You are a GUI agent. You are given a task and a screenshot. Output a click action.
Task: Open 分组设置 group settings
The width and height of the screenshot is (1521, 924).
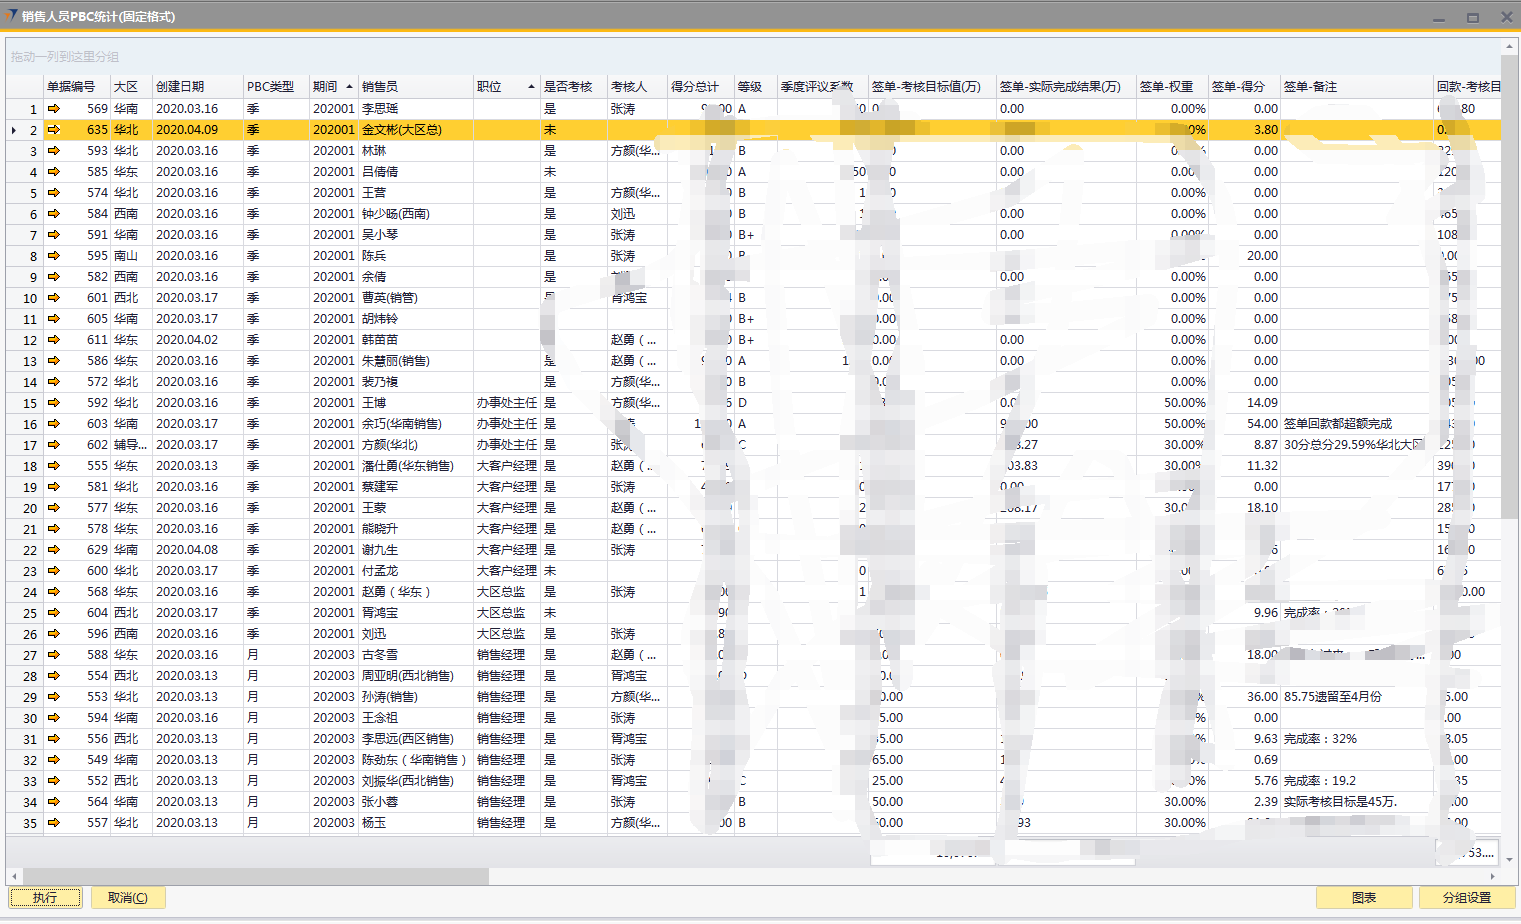pyautogui.click(x=1466, y=897)
